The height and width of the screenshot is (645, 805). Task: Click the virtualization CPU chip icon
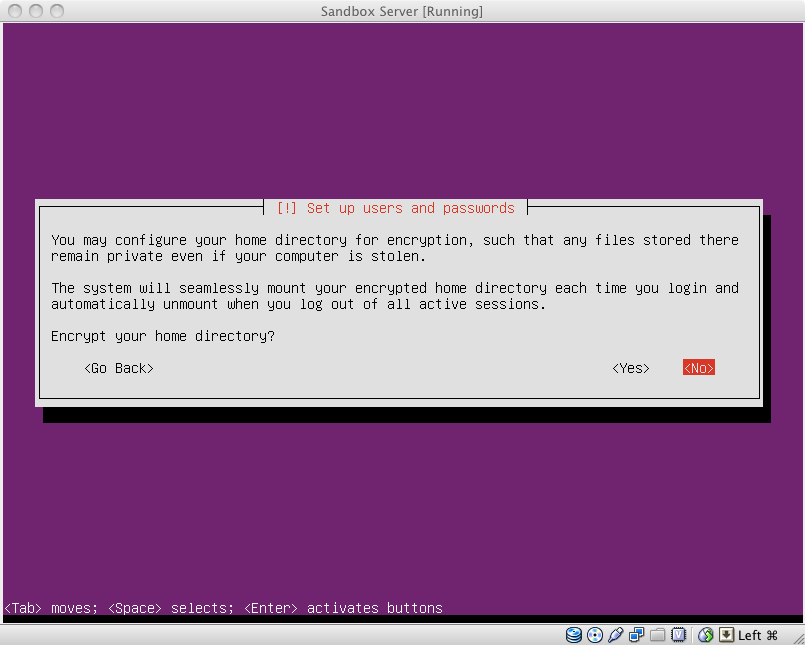(679, 635)
